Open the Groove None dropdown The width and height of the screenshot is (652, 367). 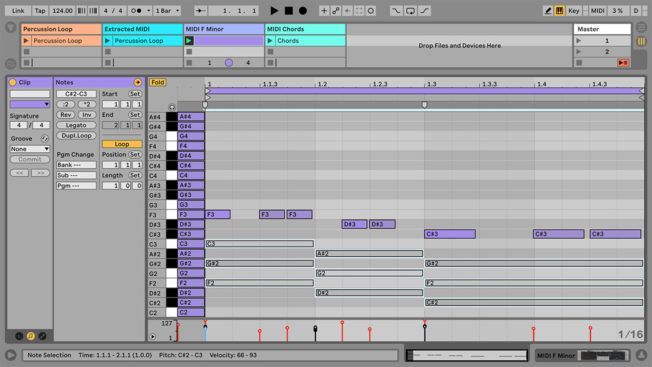coord(30,149)
